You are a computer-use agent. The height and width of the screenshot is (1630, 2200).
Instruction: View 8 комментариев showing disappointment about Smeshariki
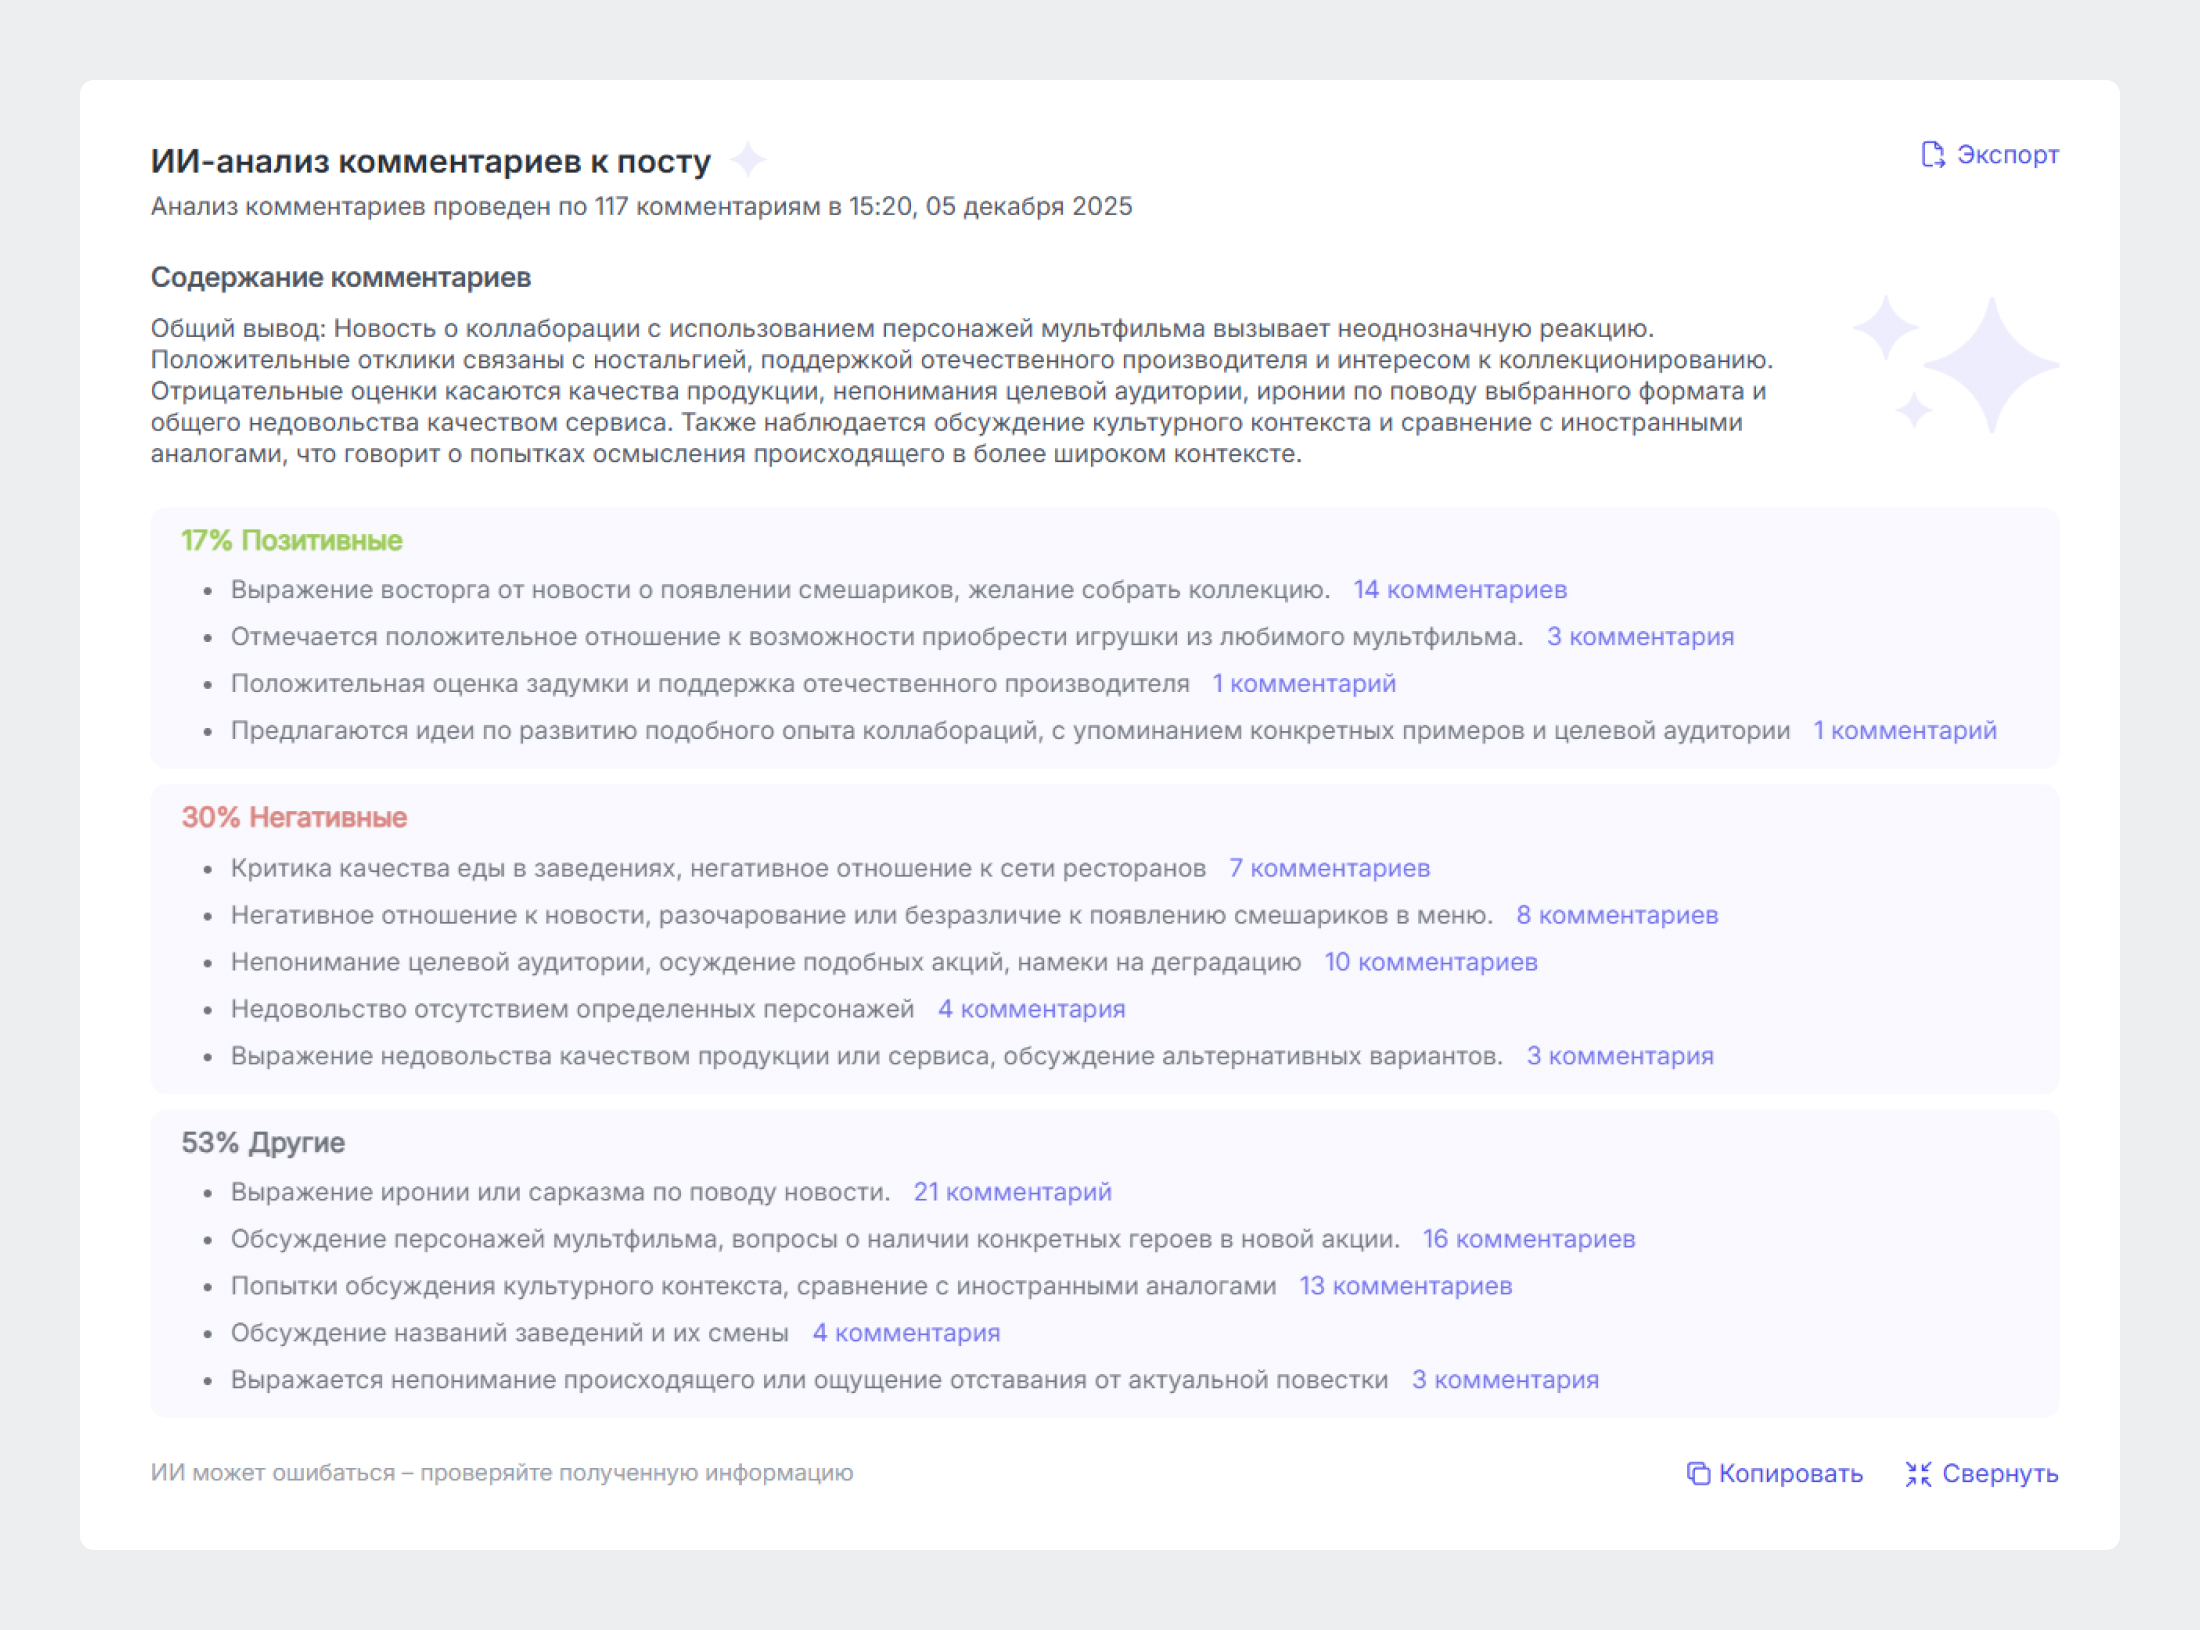[x=1617, y=914]
